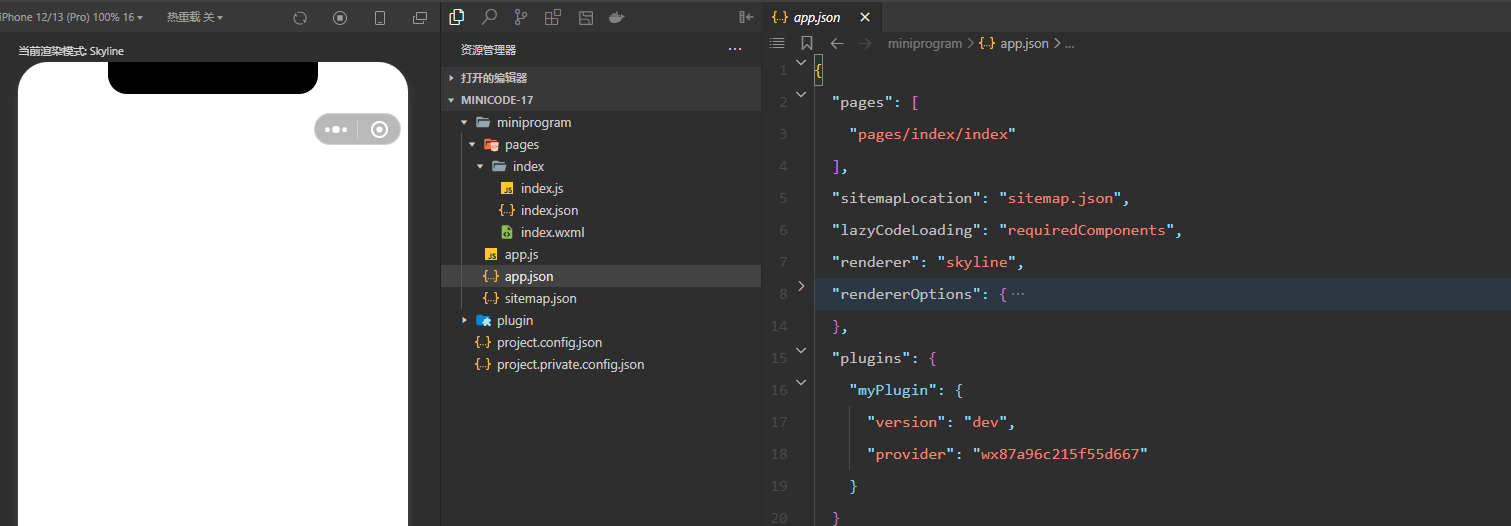This screenshot has width=1511, height=526.
Task: Click the "dev" version value
Action: coord(985,422)
